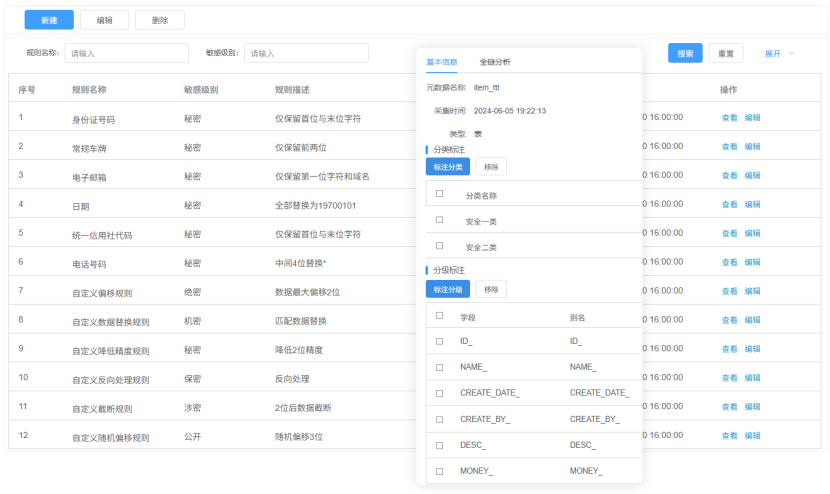This screenshot has width=830, height=494.
Task: Check the 安全一类 checkbox
Action: 439,220
